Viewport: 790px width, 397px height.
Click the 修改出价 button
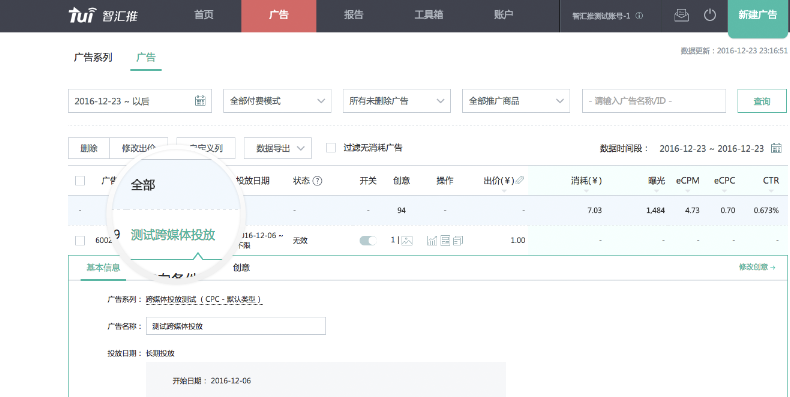click(139, 148)
